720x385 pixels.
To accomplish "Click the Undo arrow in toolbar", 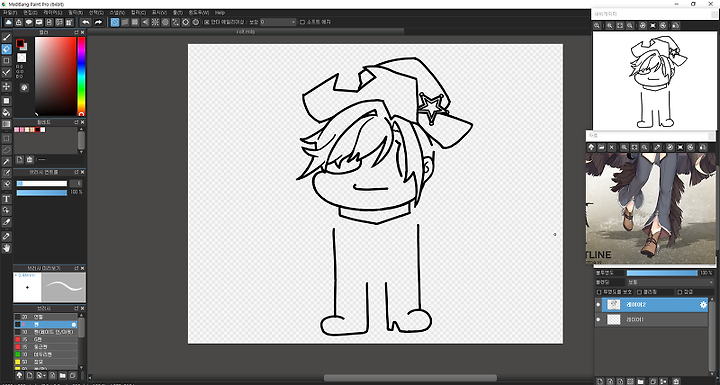I will click(86, 22).
